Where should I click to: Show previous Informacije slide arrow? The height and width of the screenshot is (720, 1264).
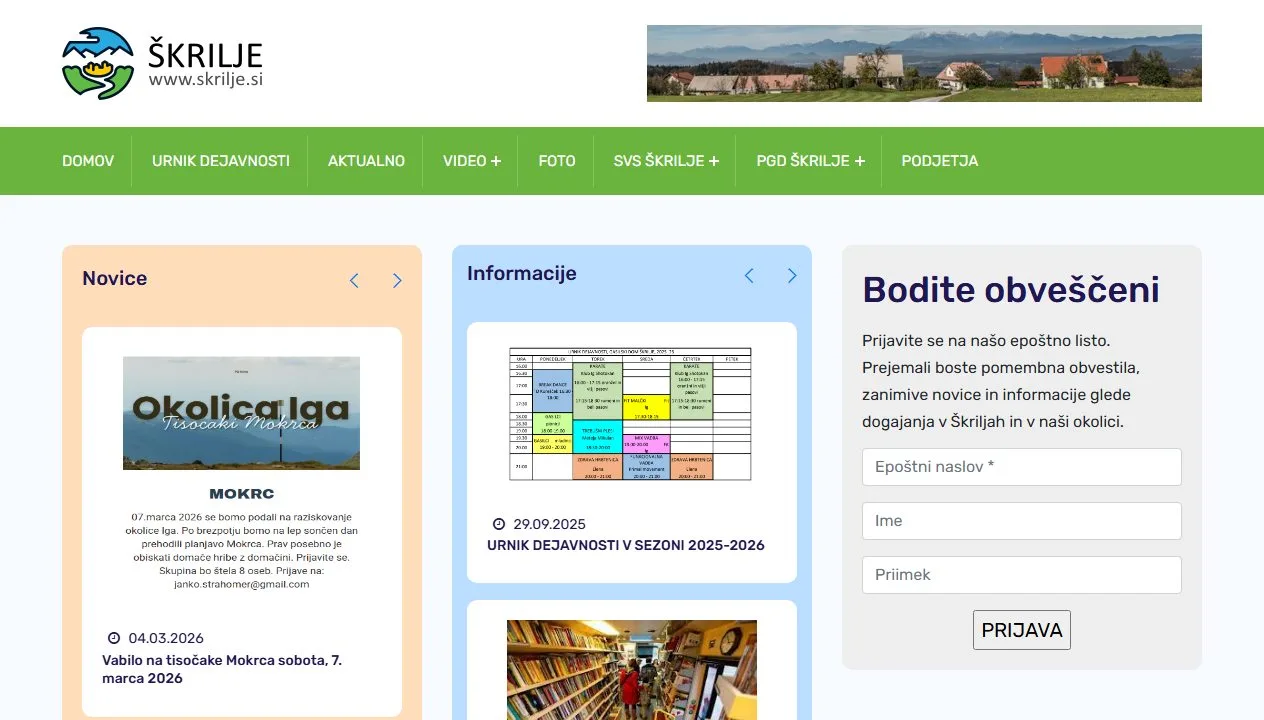749,275
